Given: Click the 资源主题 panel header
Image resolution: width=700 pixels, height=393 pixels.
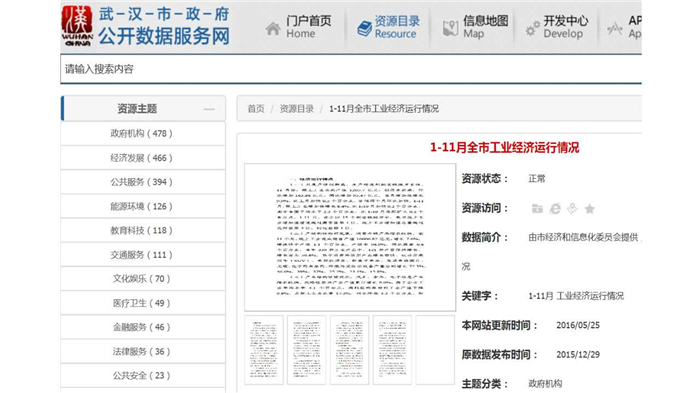Looking at the screenshot, I should 143,109.
